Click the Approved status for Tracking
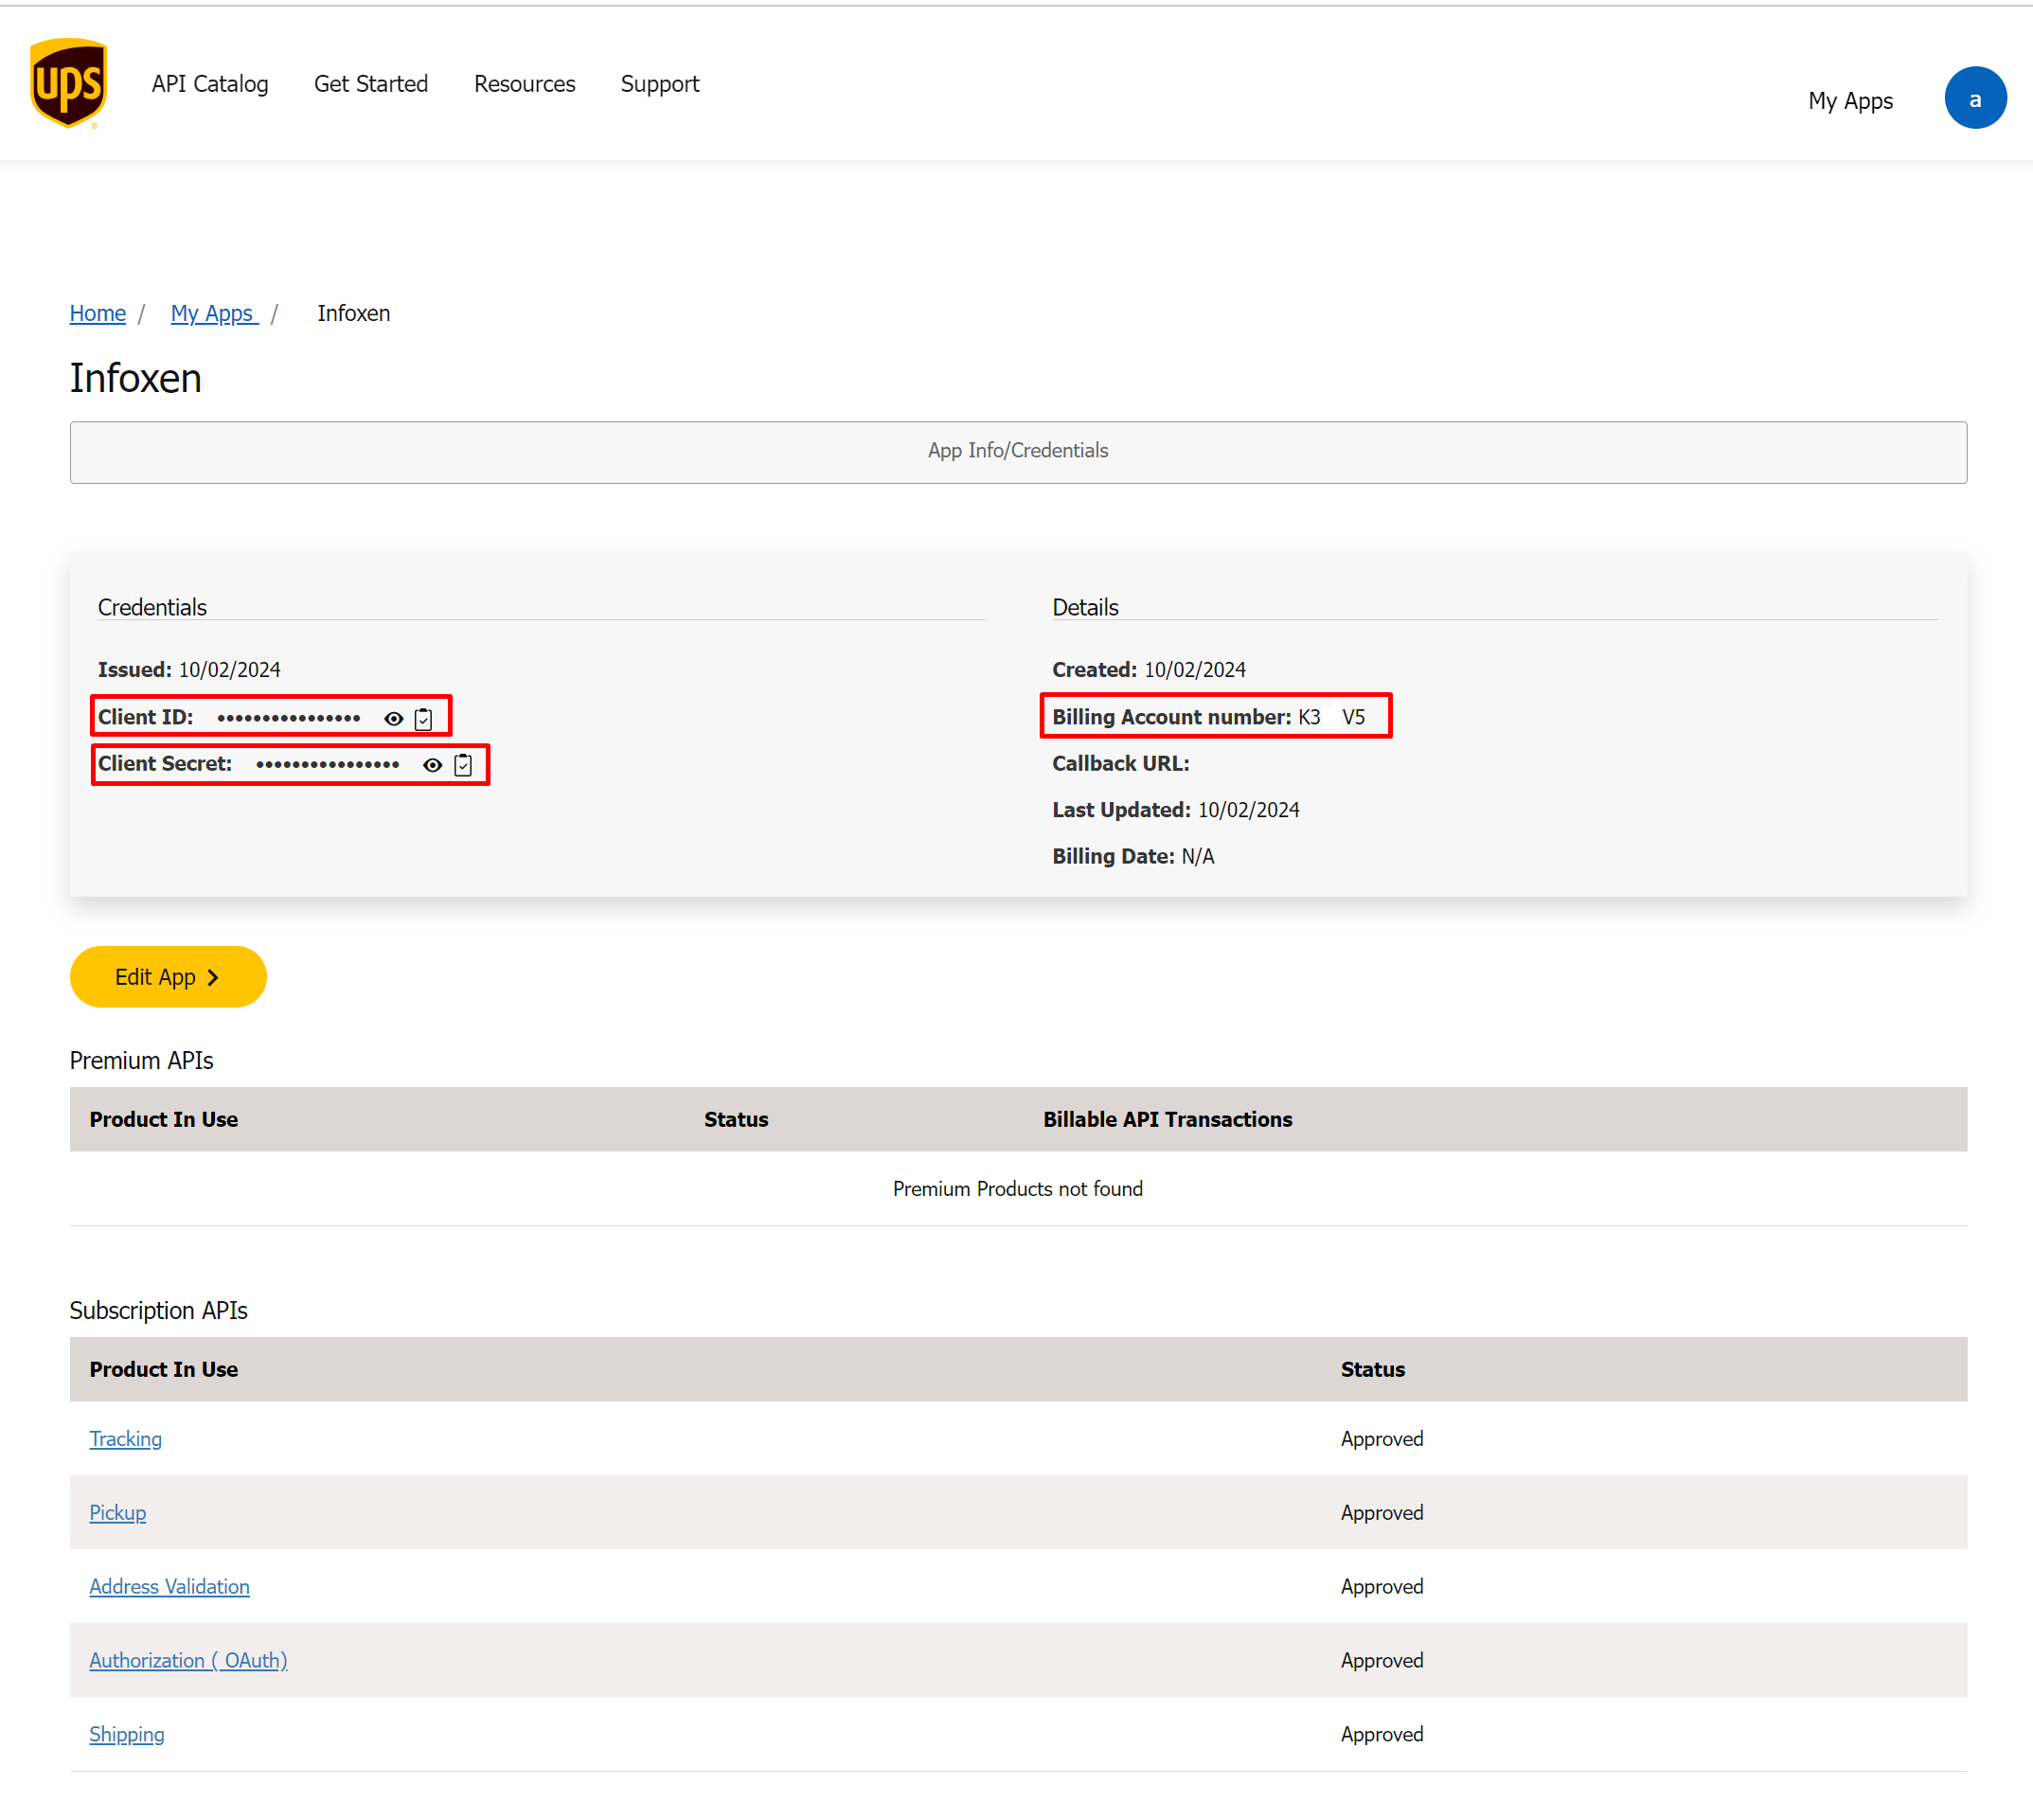This screenshot has height=1820, width=2033. click(1382, 1439)
